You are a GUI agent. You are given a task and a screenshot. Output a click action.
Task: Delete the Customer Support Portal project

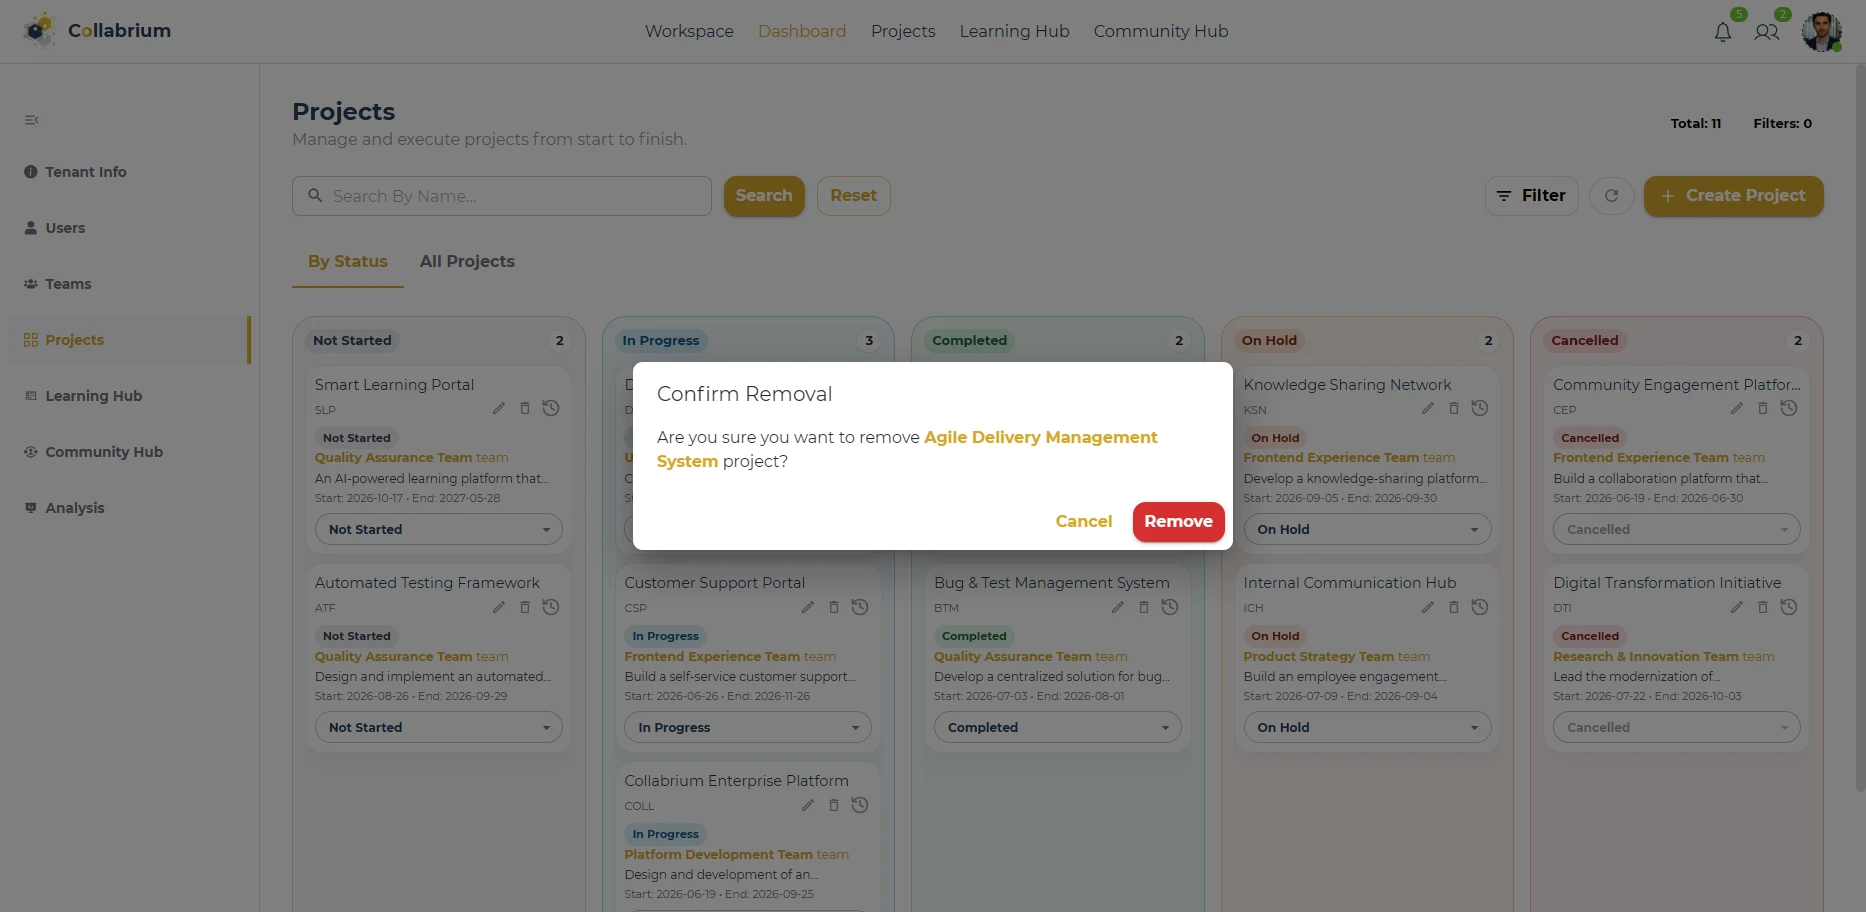pyautogui.click(x=834, y=607)
